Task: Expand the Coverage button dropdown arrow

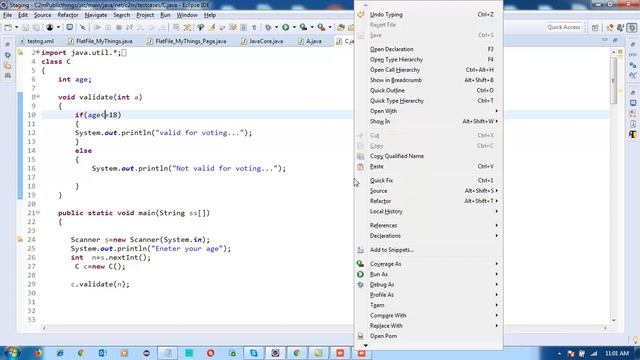Action: pos(312,27)
